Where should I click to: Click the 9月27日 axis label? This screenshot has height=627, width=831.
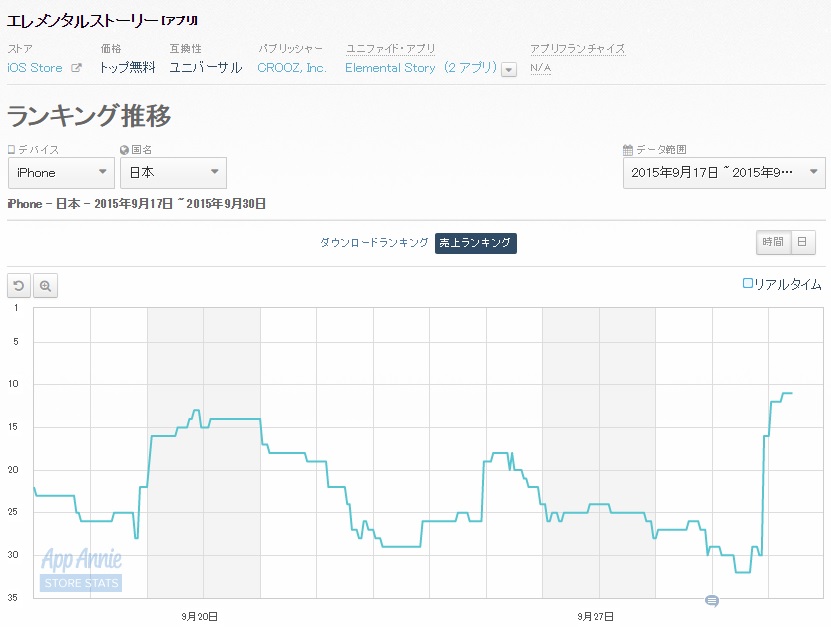596,616
